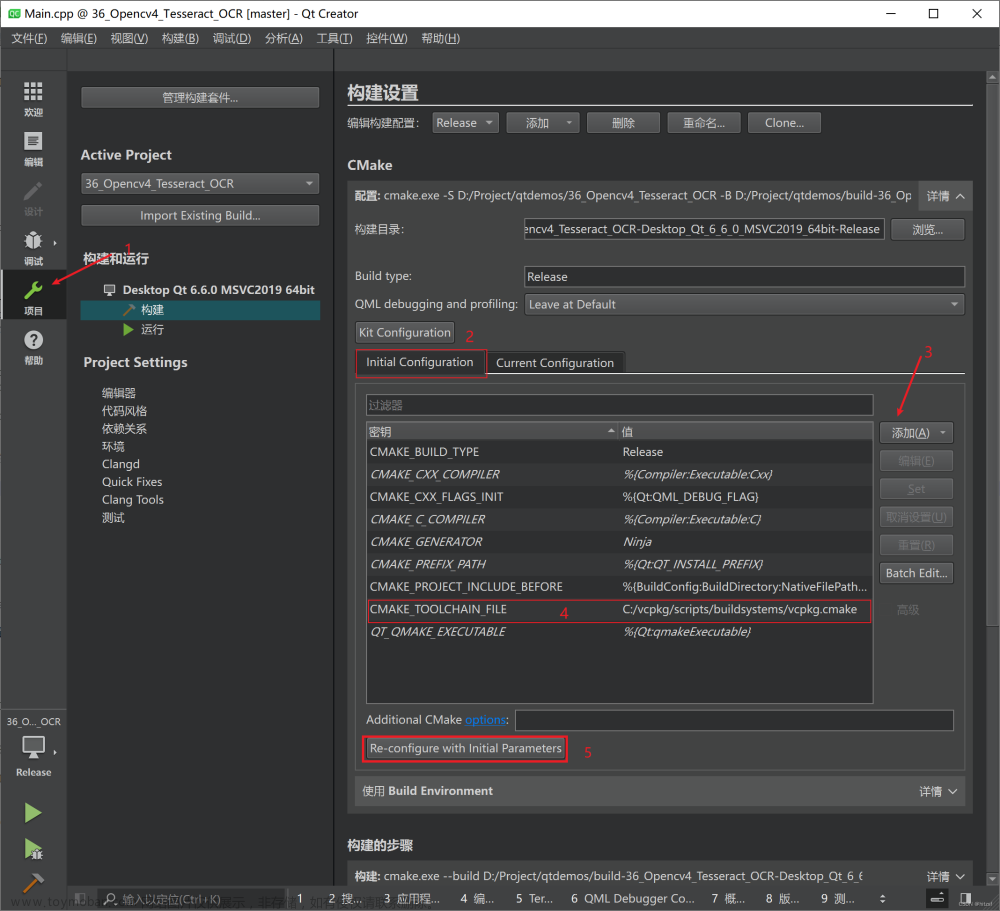Viewport: 1000px width, 911px height.
Task: Open the 调试(D) menu
Action: click(x=232, y=38)
